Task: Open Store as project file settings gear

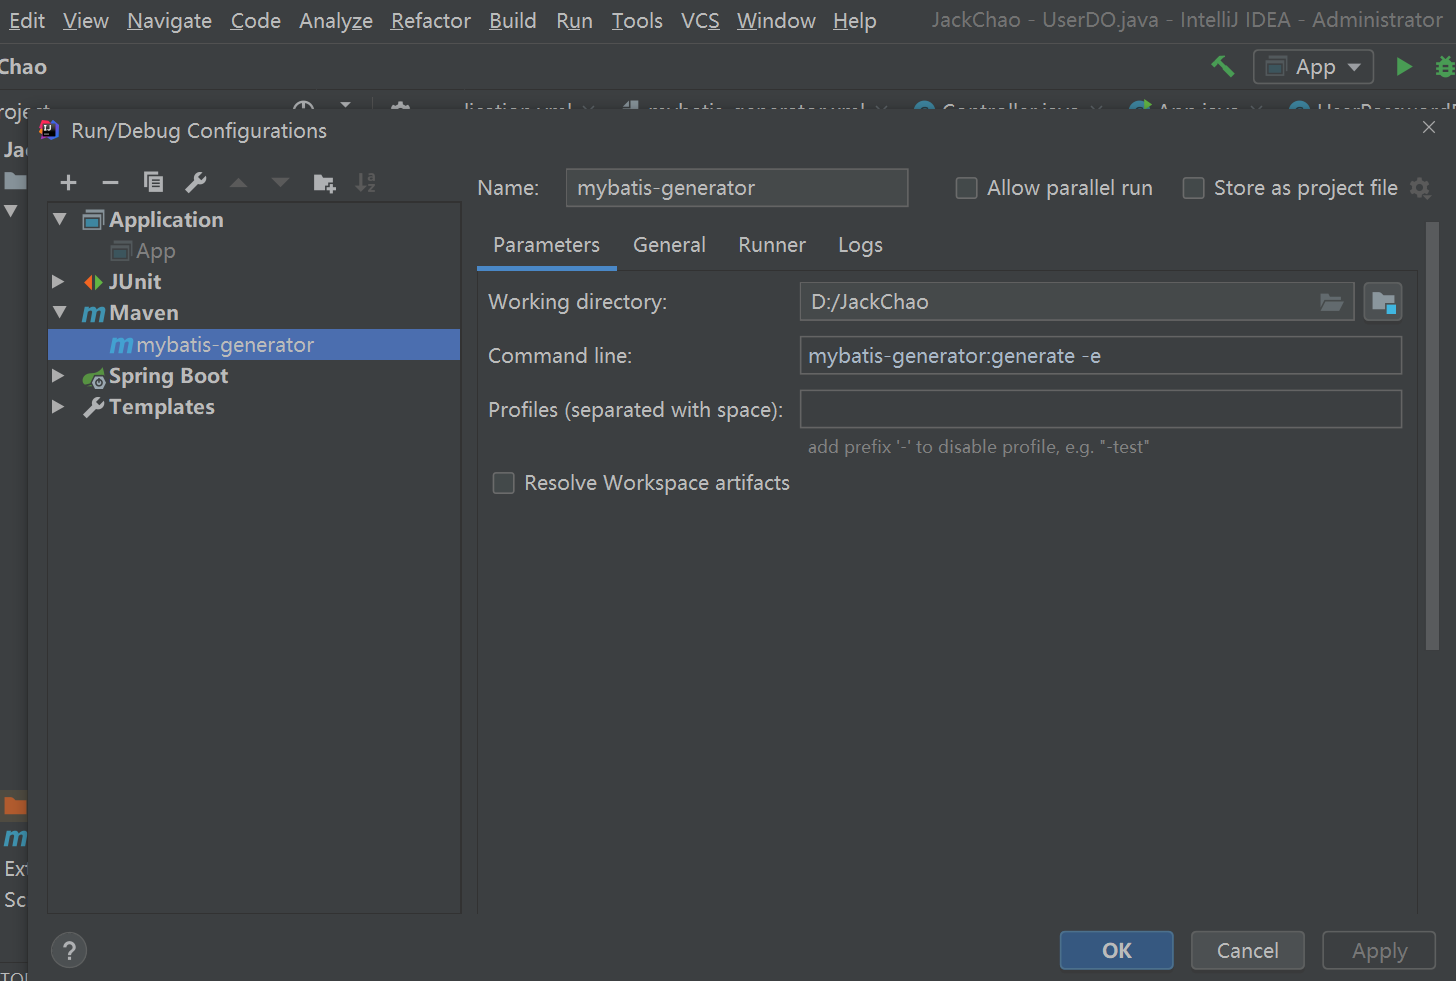Action: coord(1420,188)
